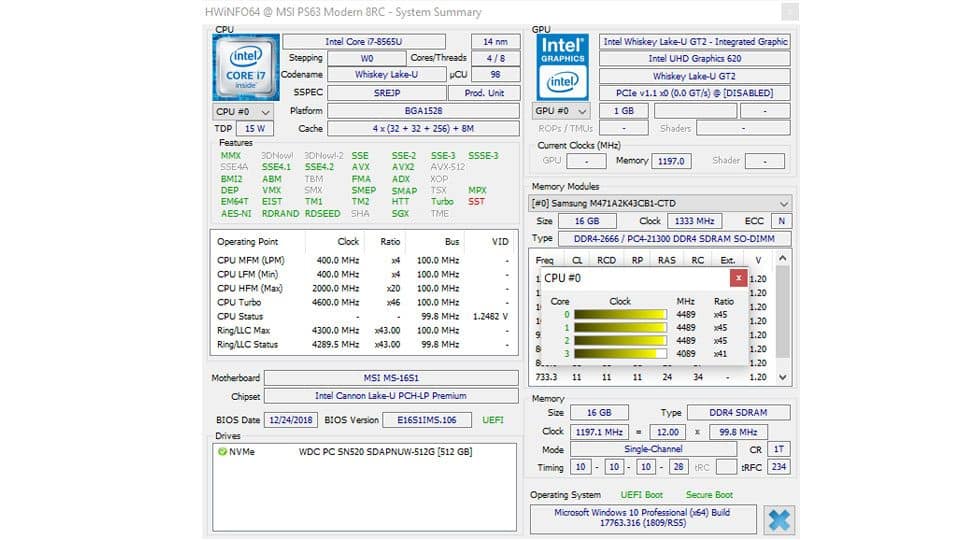Screen dimensions: 960x540
Task: Click the BIOS date 12/24/2018 field
Action: 291,420
